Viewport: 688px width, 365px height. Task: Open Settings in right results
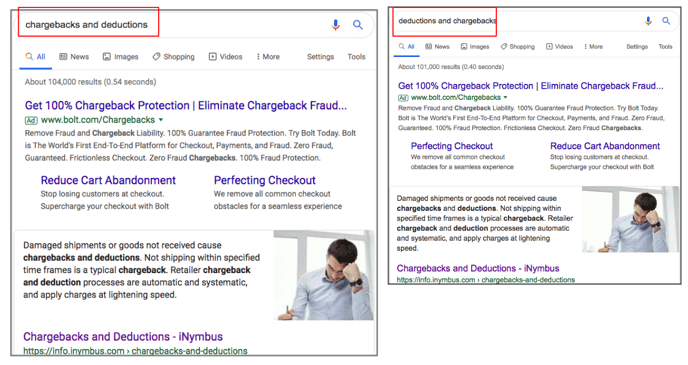click(x=637, y=47)
